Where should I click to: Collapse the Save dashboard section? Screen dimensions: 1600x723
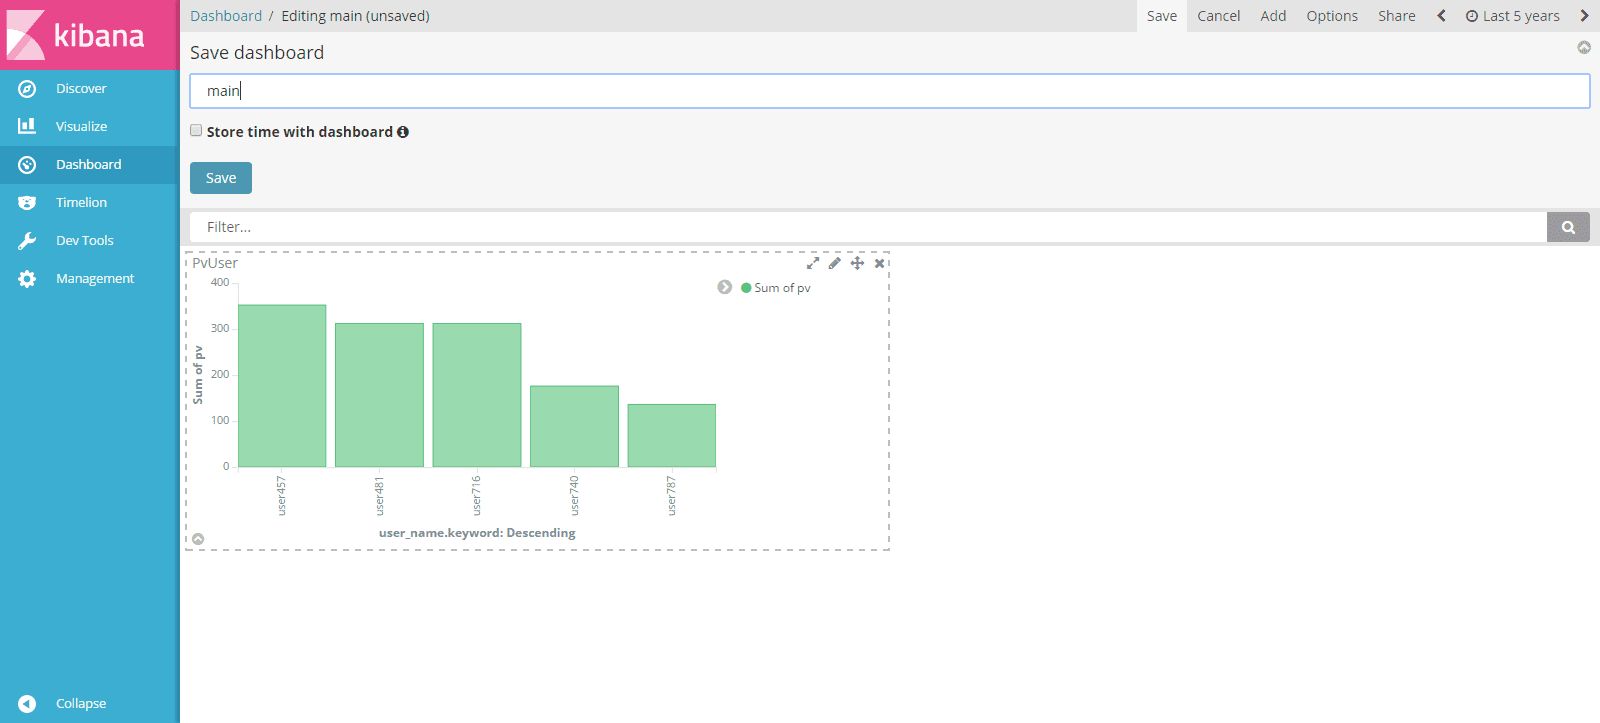(x=1584, y=47)
